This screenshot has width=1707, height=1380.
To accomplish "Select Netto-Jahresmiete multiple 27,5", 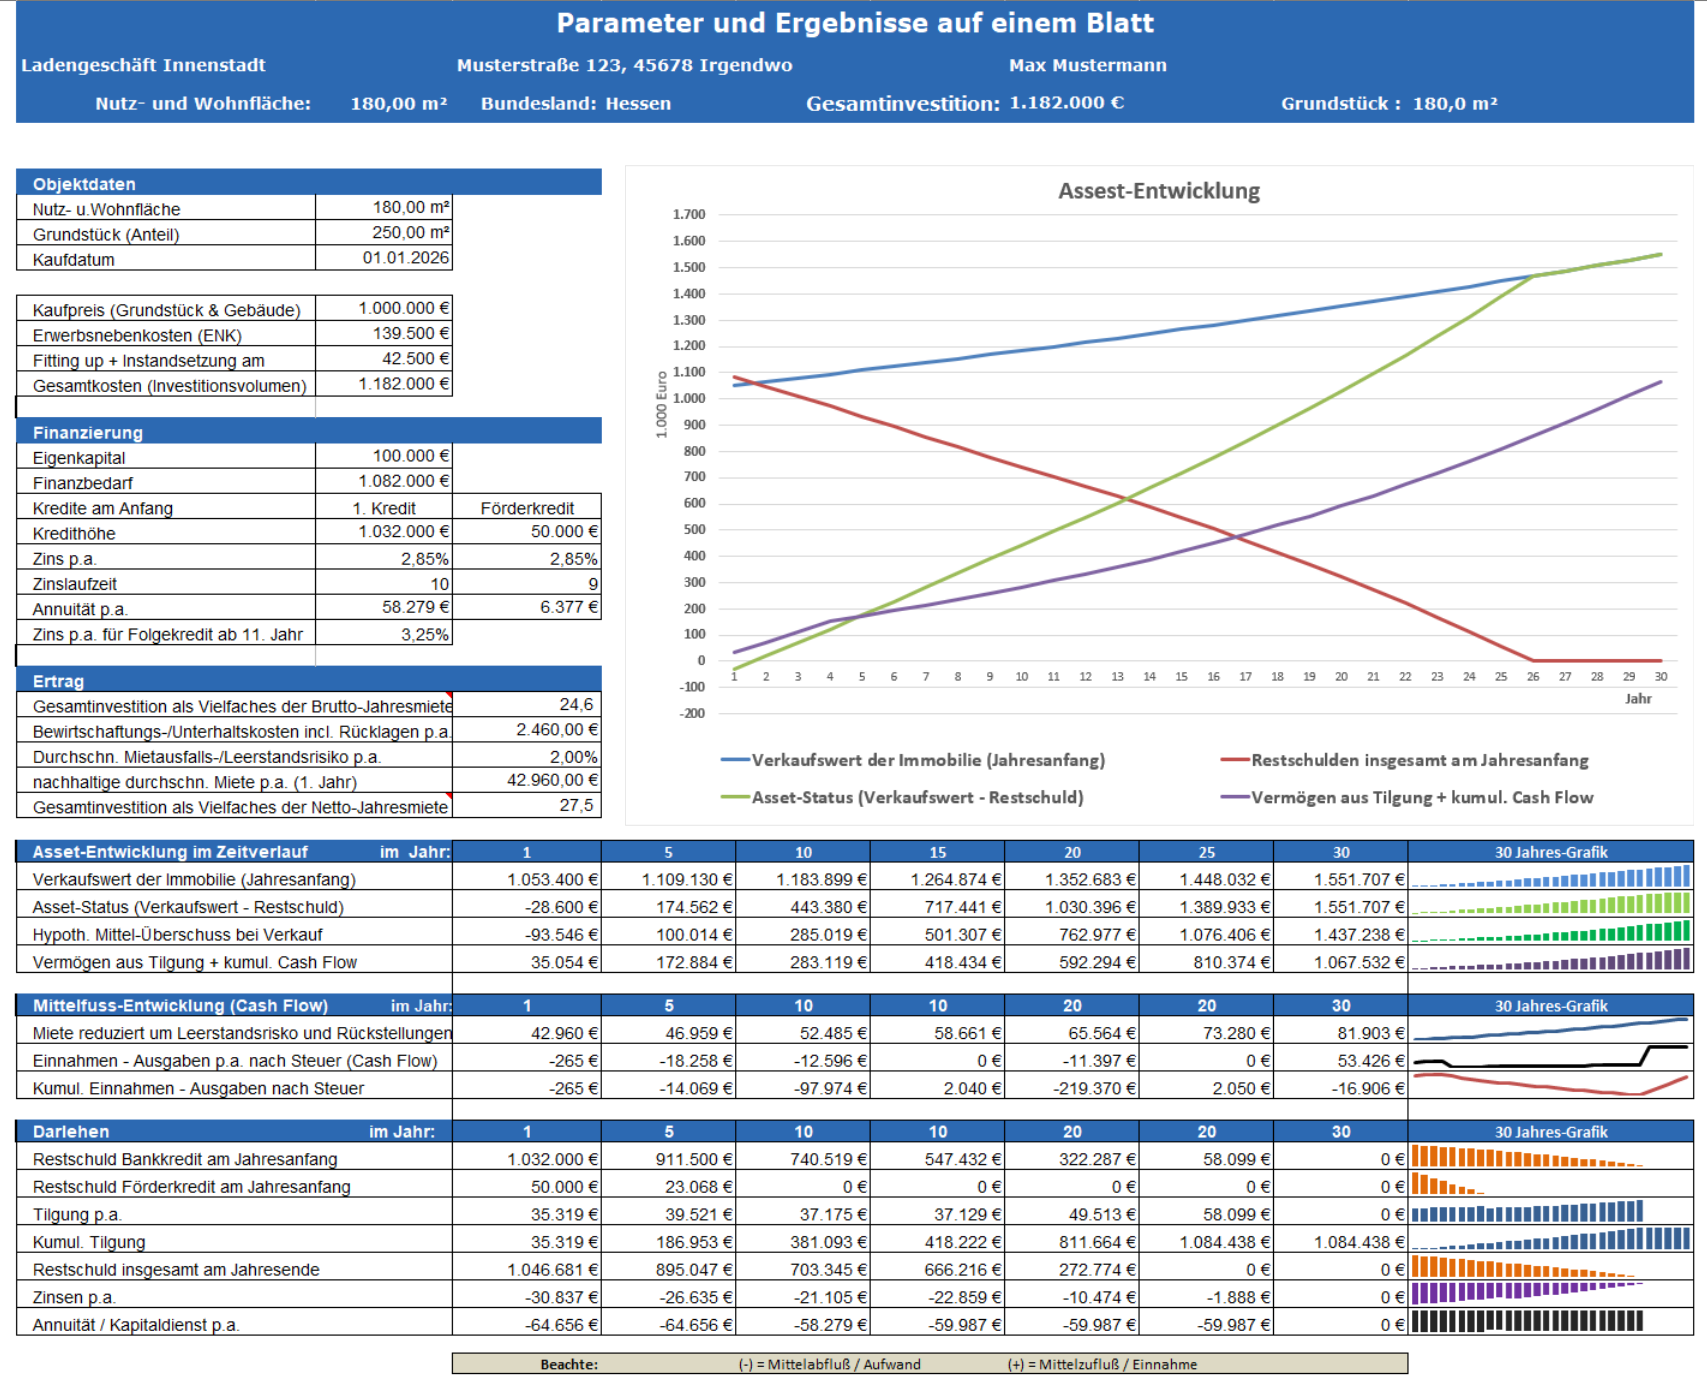I will click(x=527, y=806).
